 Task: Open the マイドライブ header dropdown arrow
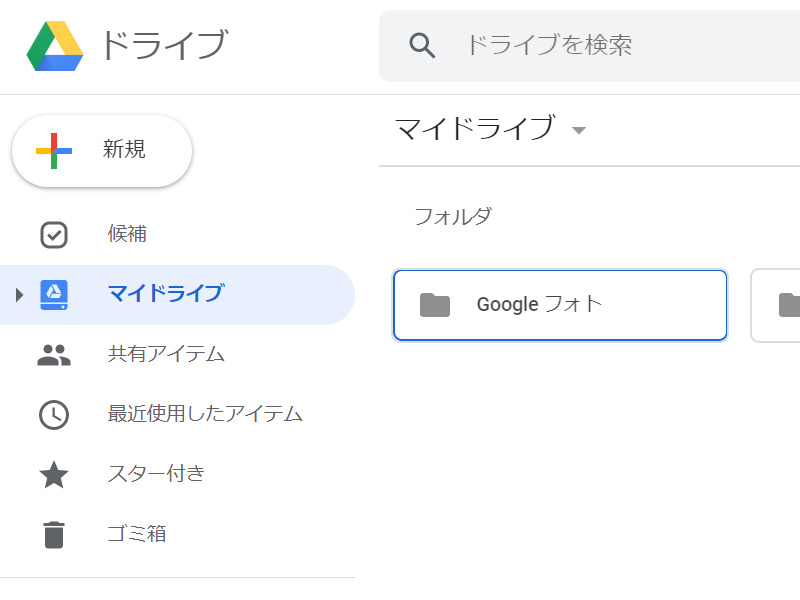click(581, 130)
